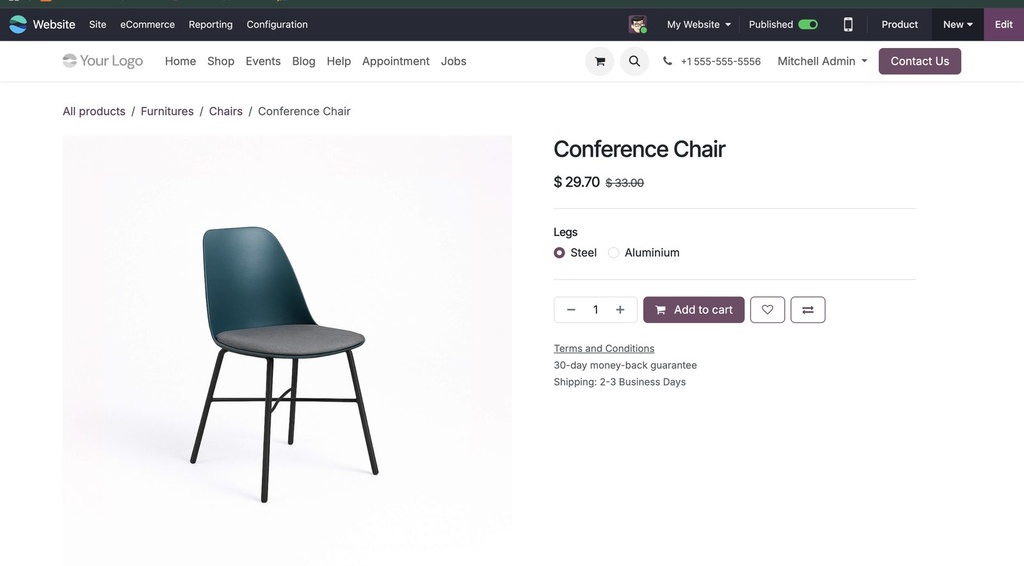Click the Odoo Website app logo
The height and width of the screenshot is (566, 1024).
[18, 25]
